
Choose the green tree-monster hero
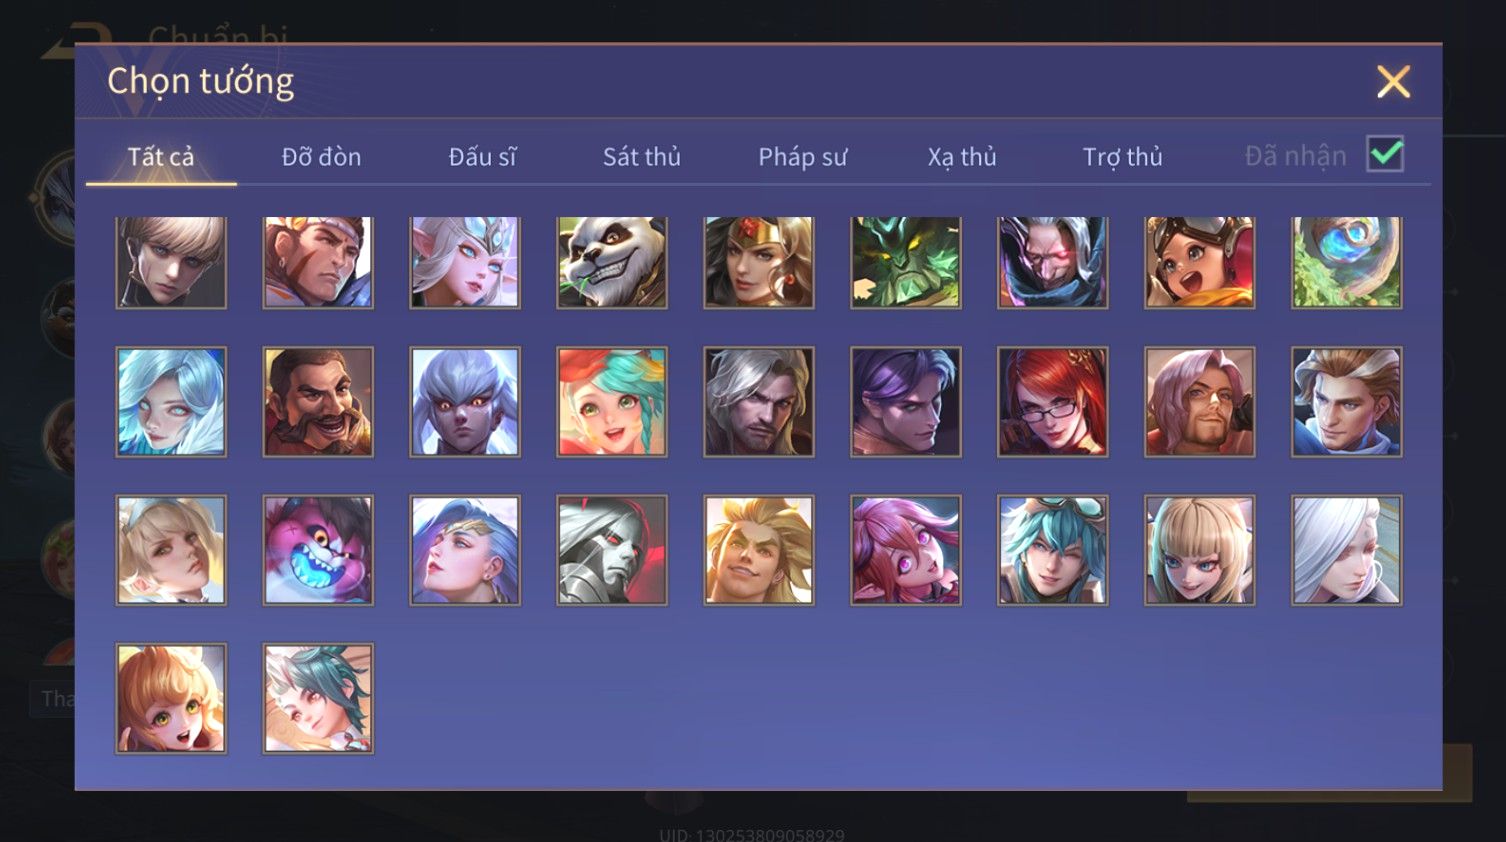tap(906, 262)
